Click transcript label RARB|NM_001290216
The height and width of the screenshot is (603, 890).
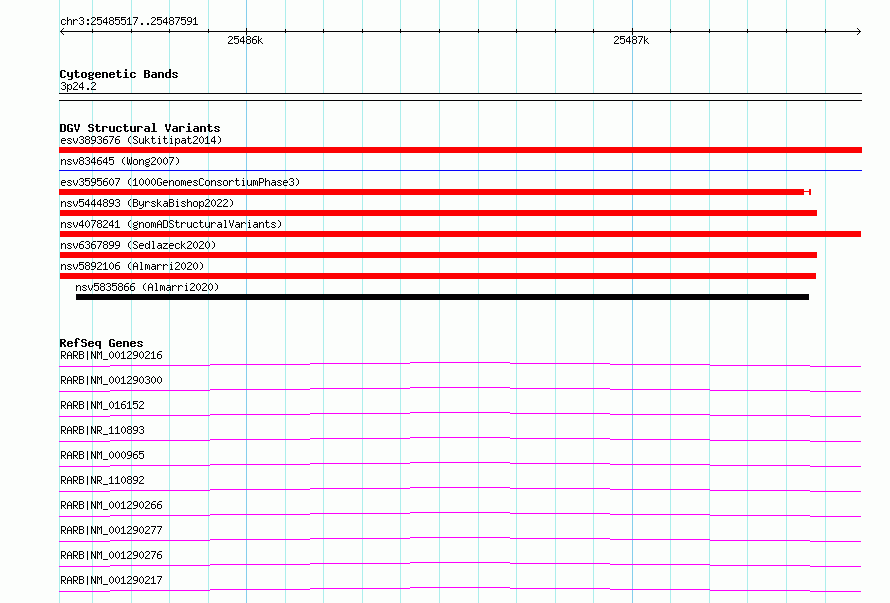click(x=111, y=355)
